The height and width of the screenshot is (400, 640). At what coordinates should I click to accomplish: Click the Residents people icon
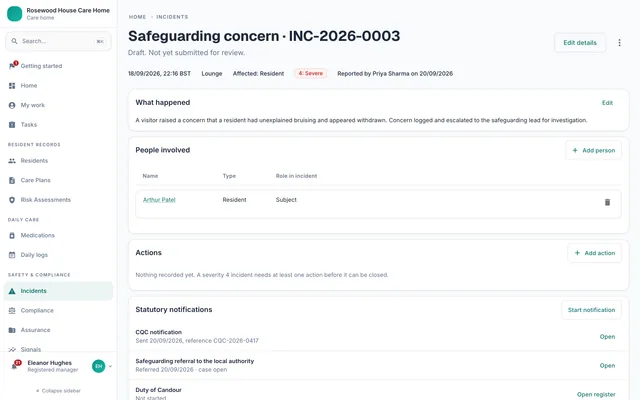pyautogui.click(x=12, y=161)
